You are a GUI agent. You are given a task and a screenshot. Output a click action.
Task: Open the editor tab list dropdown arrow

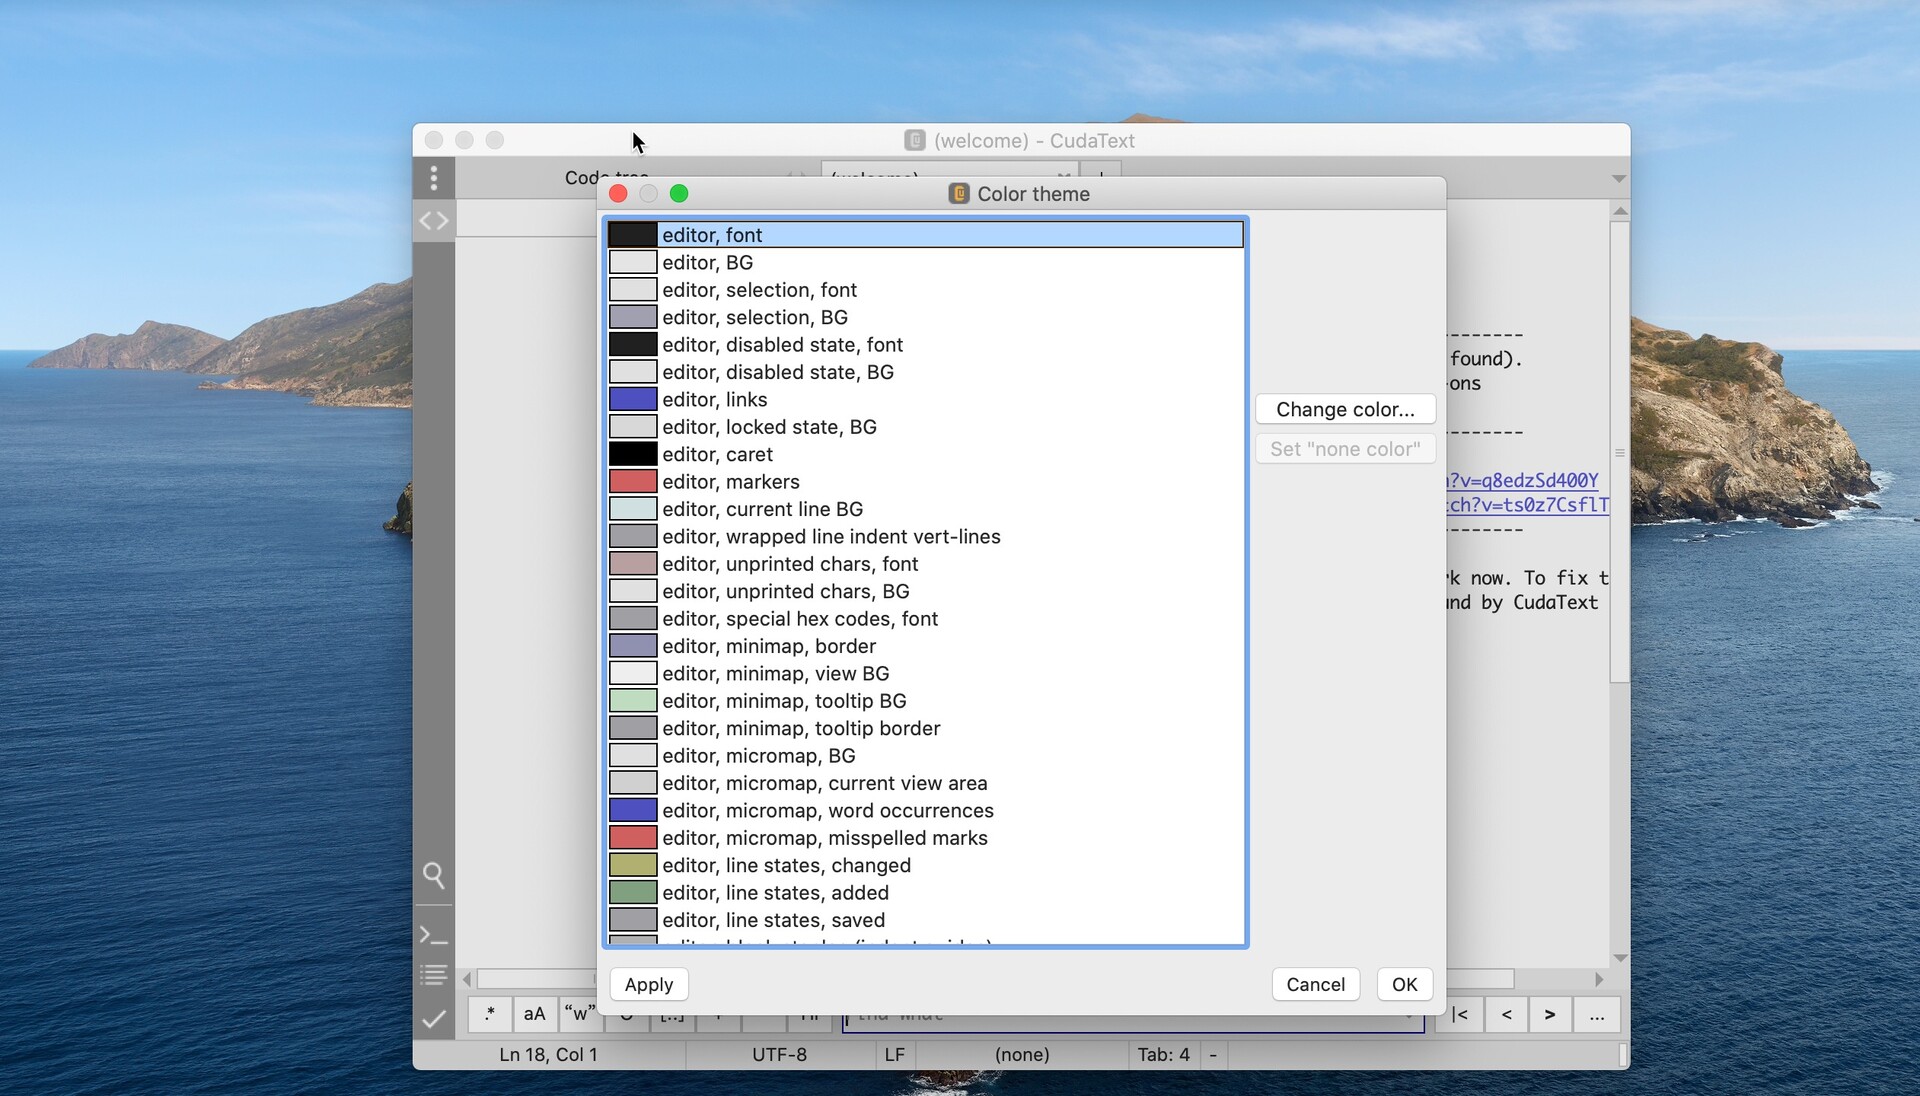point(1618,178)
